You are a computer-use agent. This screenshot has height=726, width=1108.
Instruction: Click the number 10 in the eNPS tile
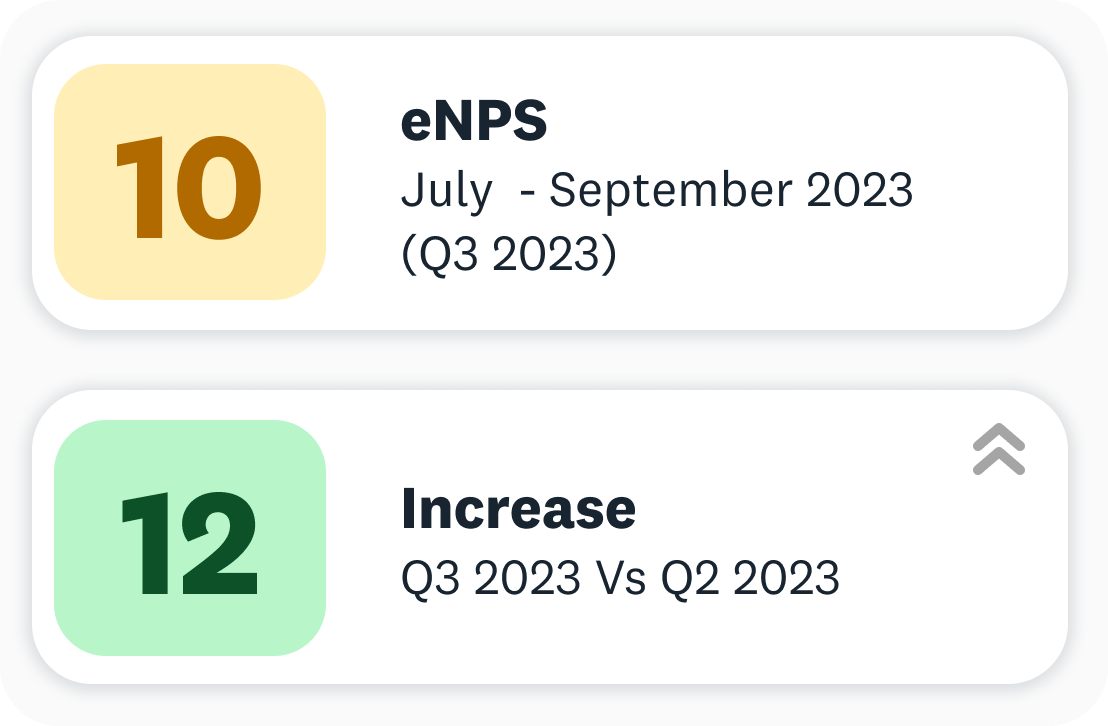[x=189, y=188]
